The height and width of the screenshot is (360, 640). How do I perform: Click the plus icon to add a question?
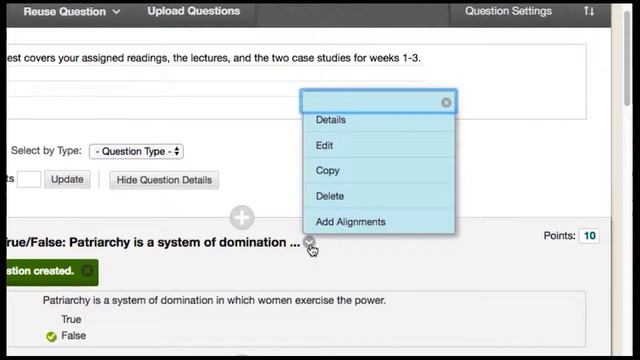pyautogui.click(x=242, y=218)
